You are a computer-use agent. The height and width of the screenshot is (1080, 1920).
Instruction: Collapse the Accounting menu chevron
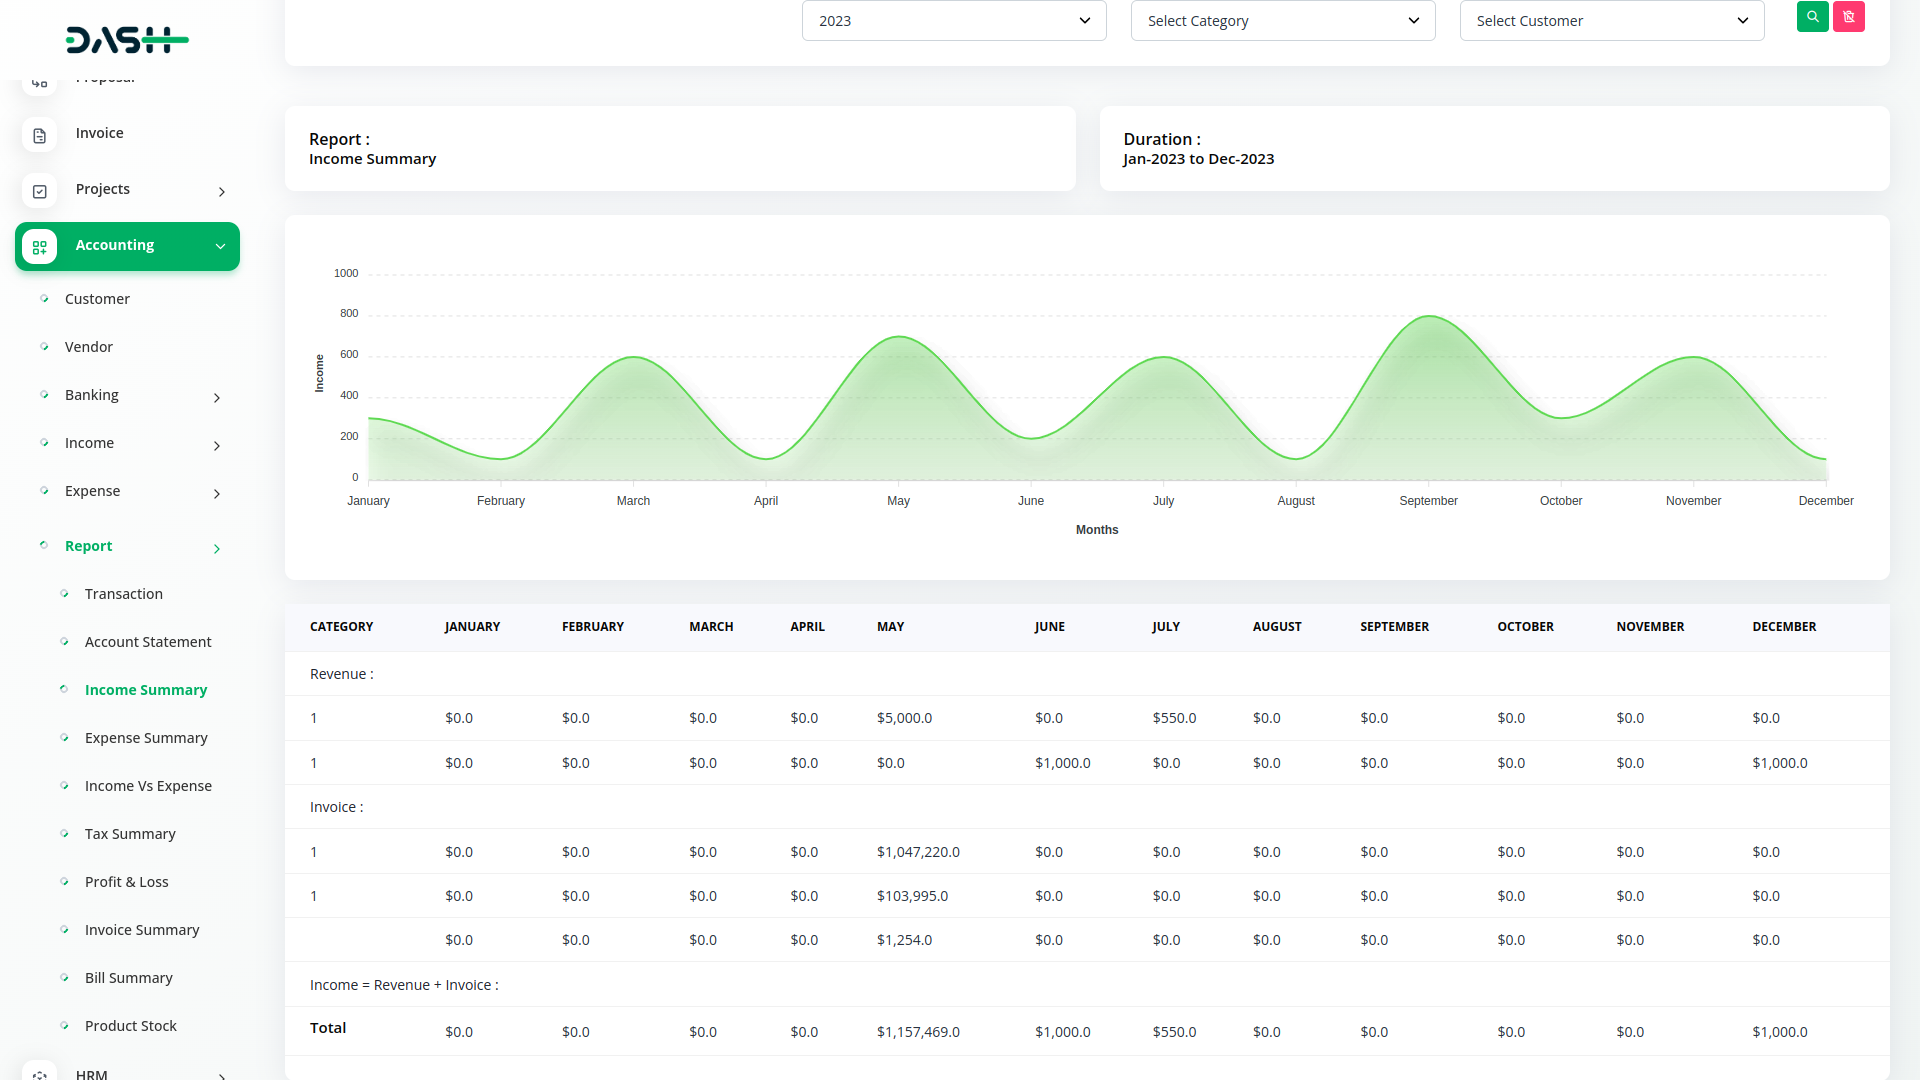(220, 246)
